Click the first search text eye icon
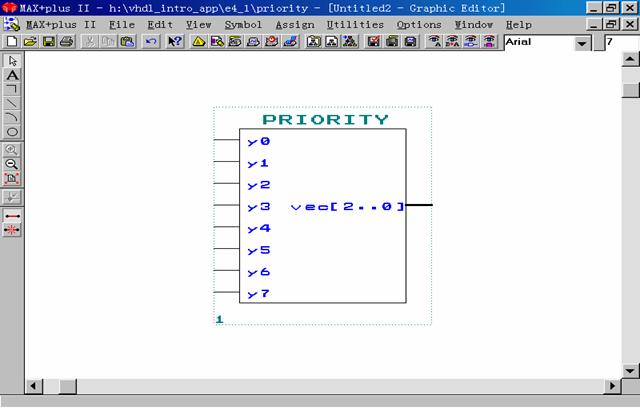640x408 pixels. point(434,41)
